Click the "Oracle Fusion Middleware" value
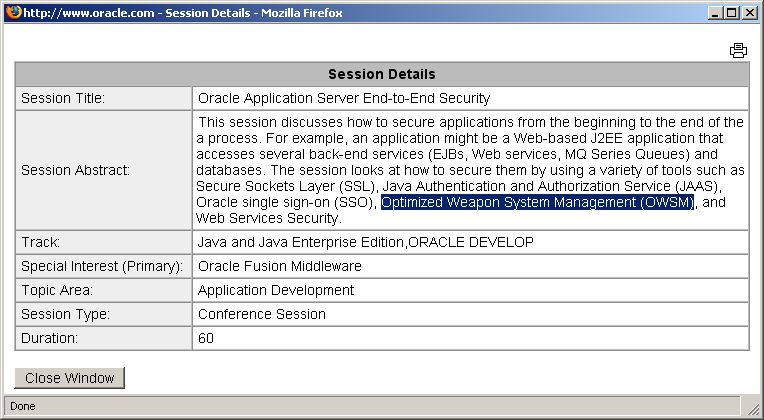Screen dimensions: 764x420 tap(279, 266)
